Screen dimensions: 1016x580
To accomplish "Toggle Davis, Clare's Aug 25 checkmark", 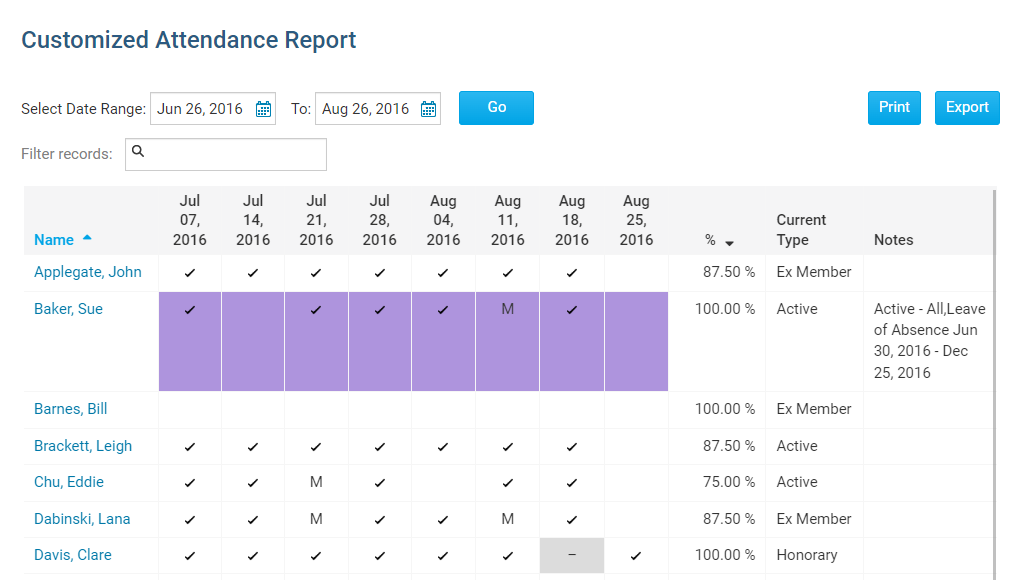I will (636, 556).
